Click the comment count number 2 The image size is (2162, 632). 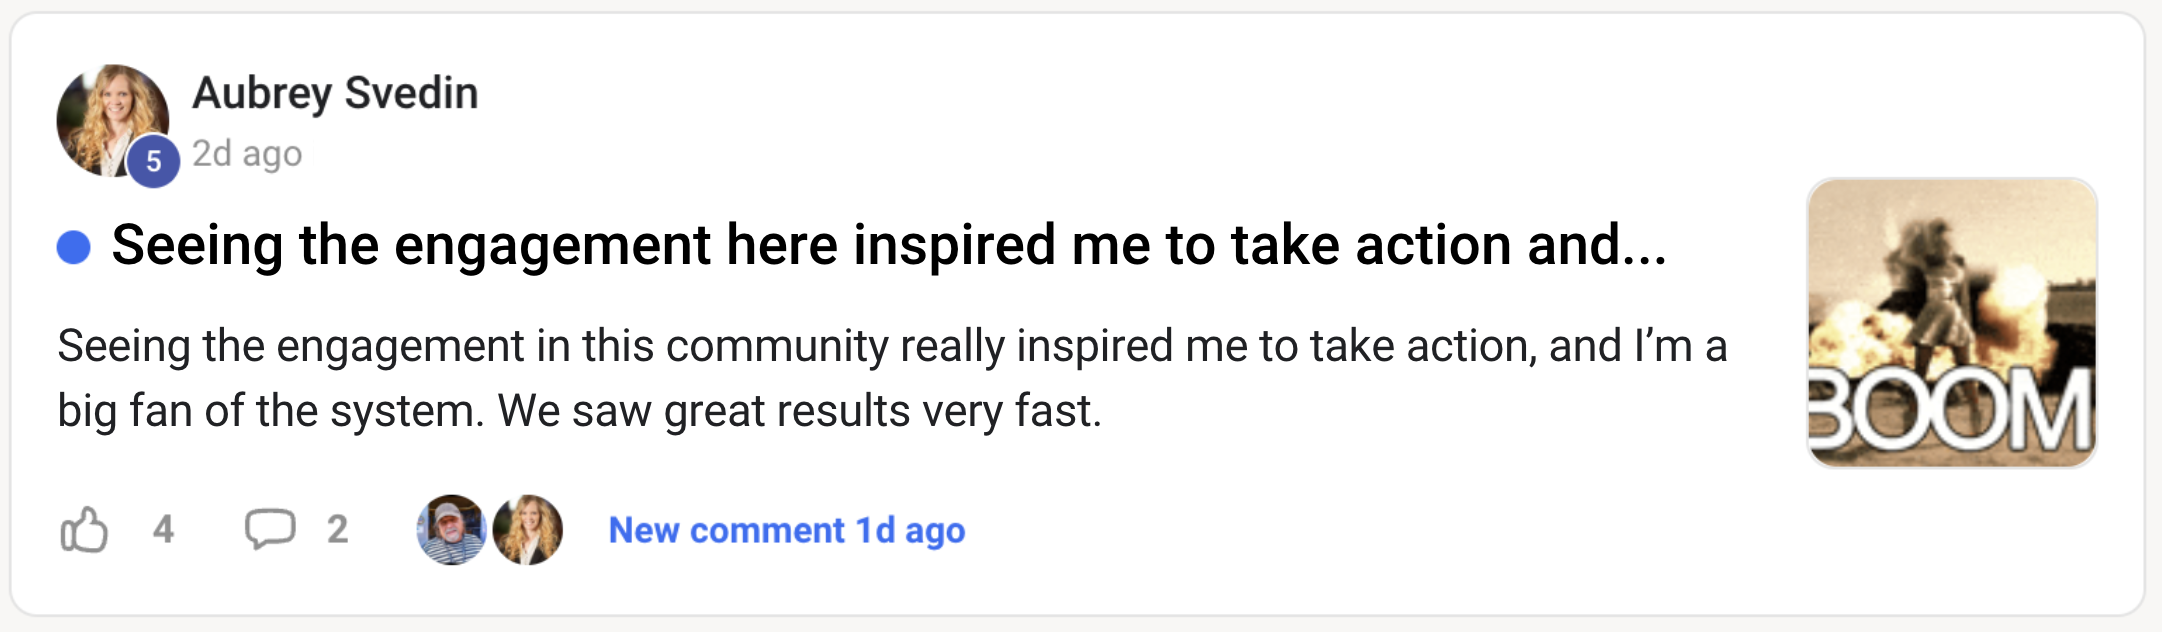tap(338, 529)
